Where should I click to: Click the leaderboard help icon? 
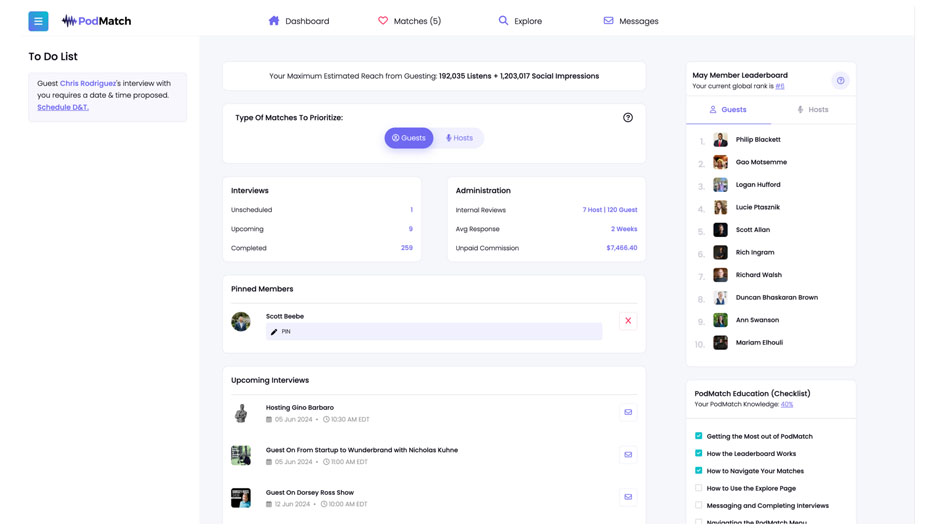(840, 81)
